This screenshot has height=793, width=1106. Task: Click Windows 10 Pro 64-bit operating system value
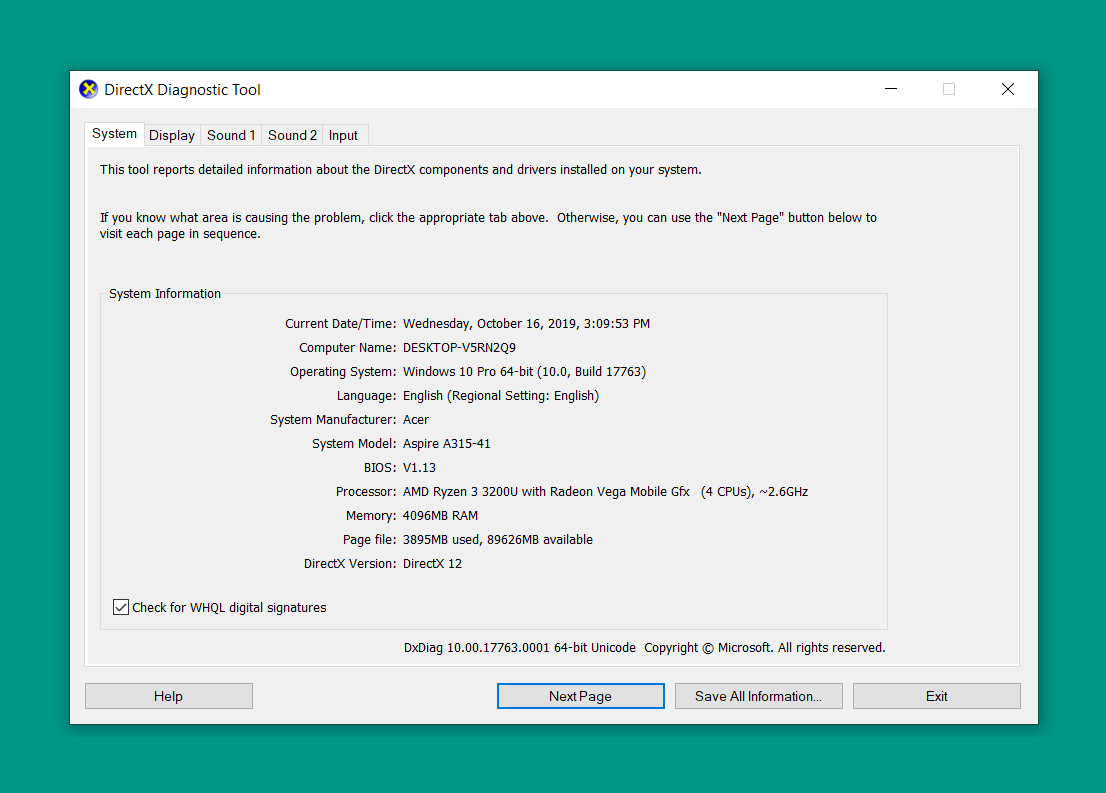pyautogui.click(x=524, y=372)
